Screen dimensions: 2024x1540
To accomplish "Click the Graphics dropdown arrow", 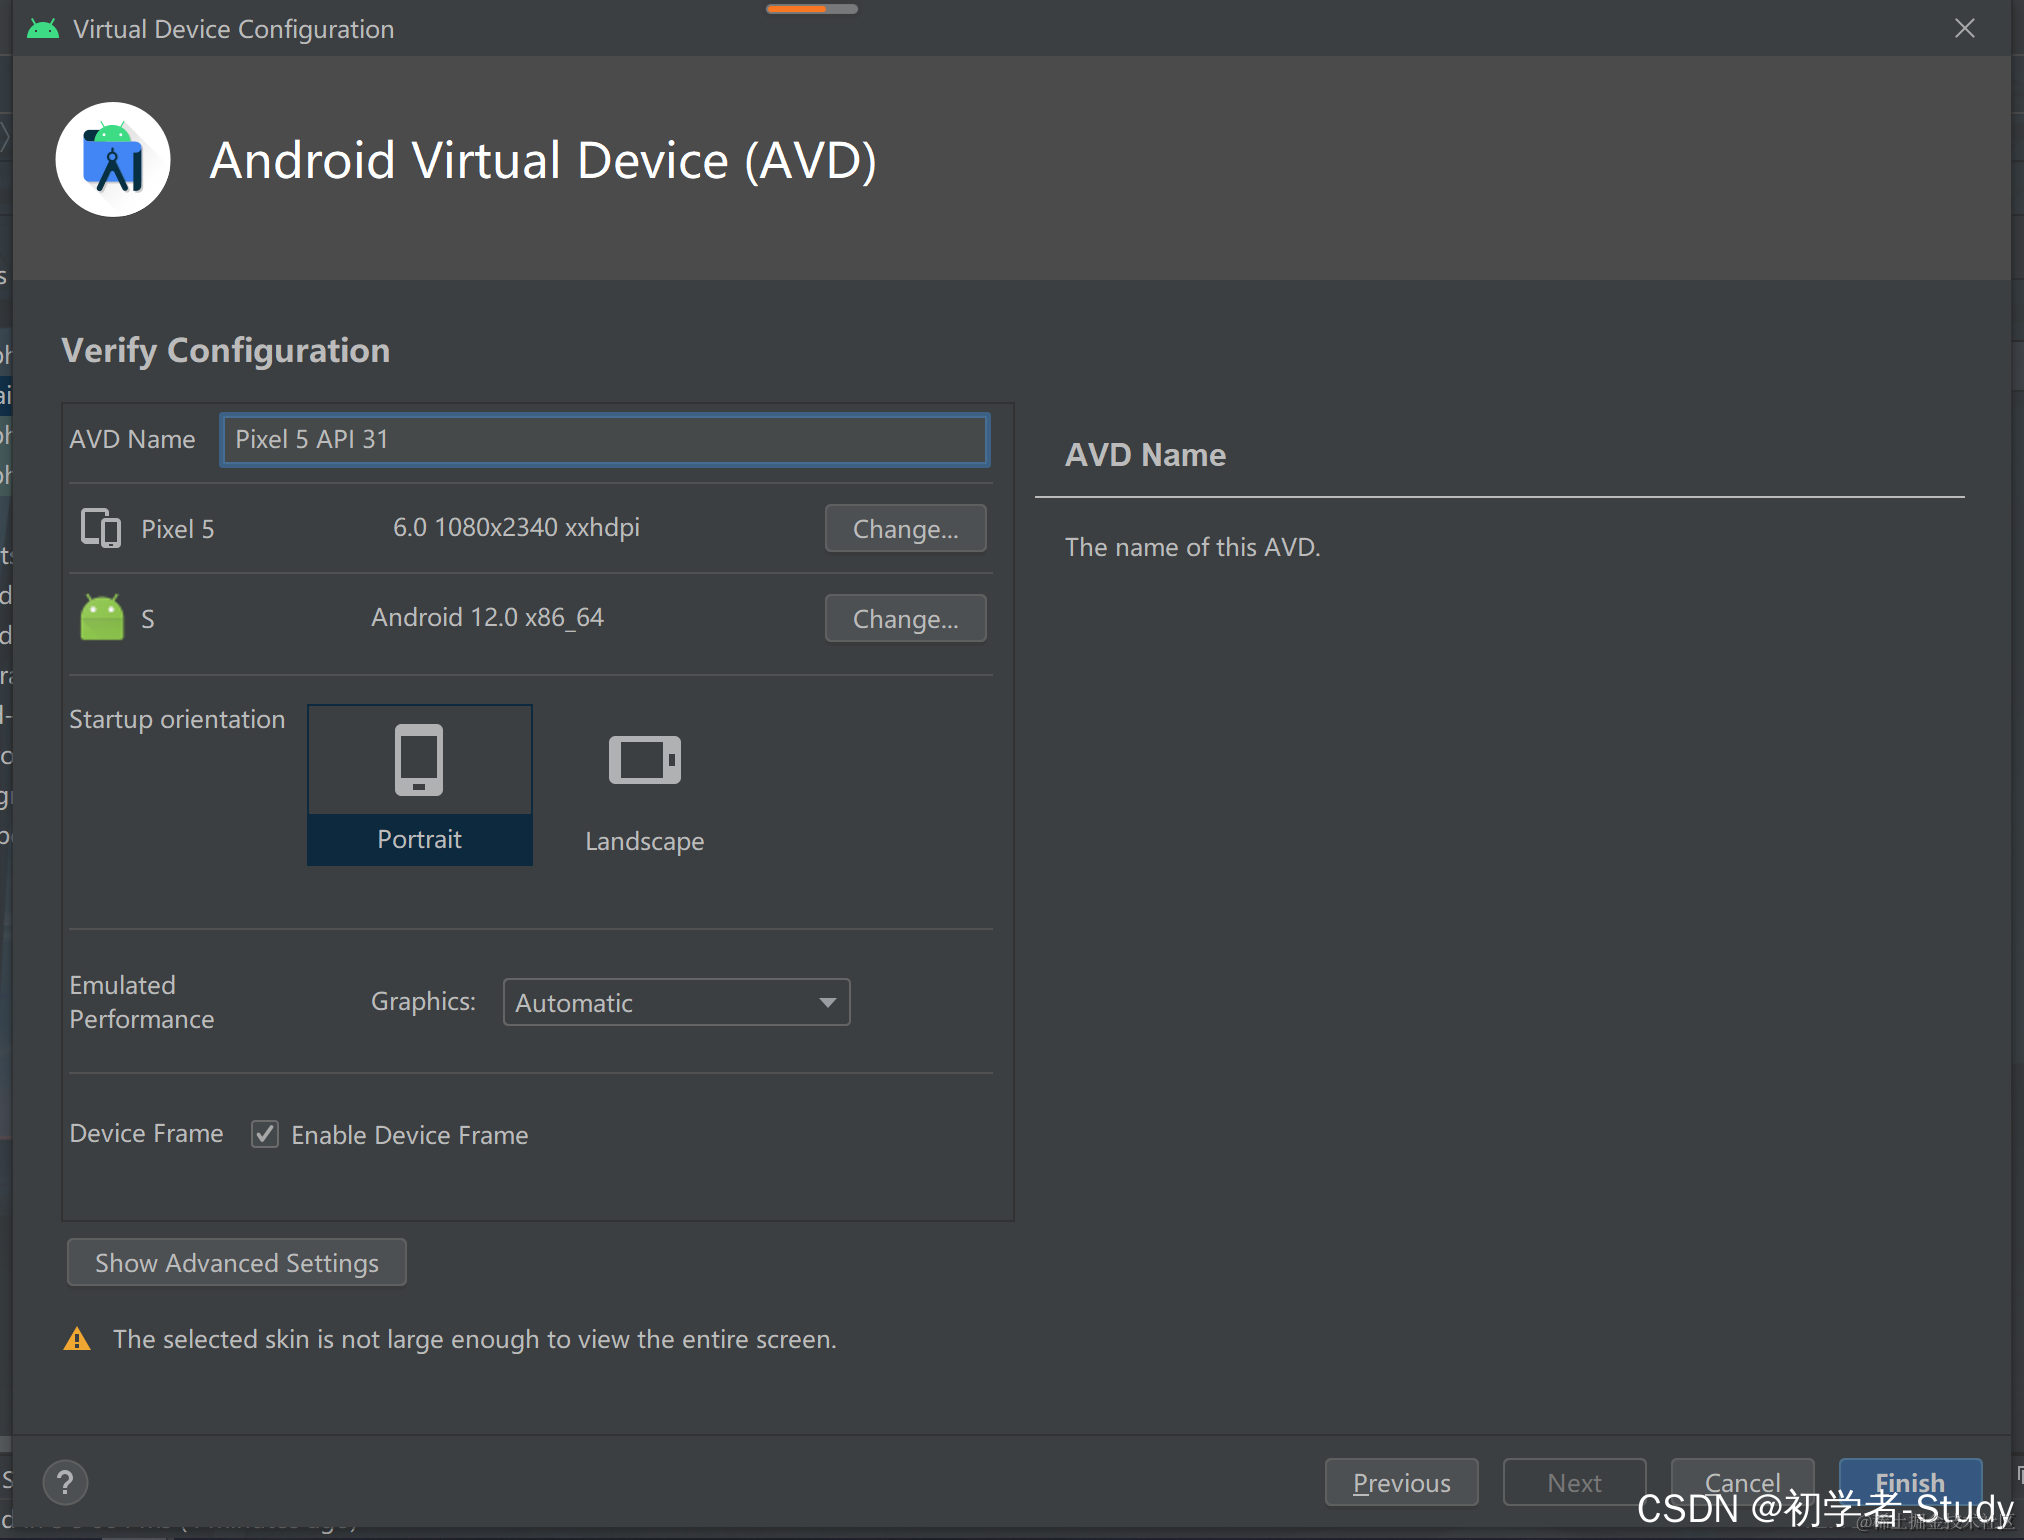I will (x=828, y=1002).
